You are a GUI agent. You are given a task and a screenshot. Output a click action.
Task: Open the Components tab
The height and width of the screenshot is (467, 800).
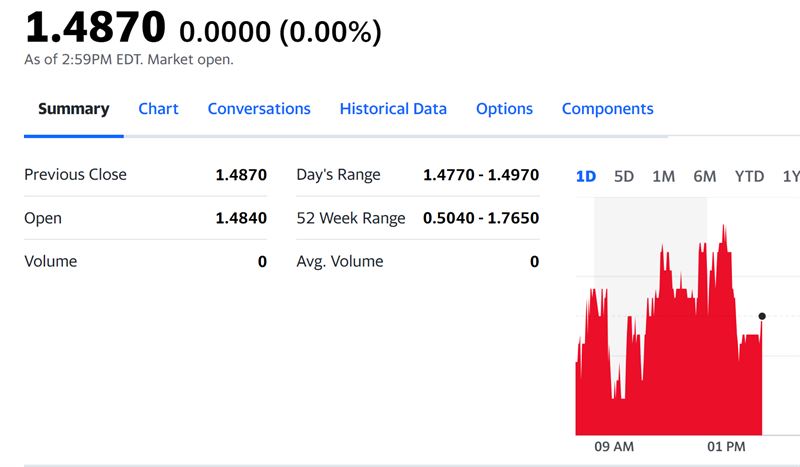point(607,109)
